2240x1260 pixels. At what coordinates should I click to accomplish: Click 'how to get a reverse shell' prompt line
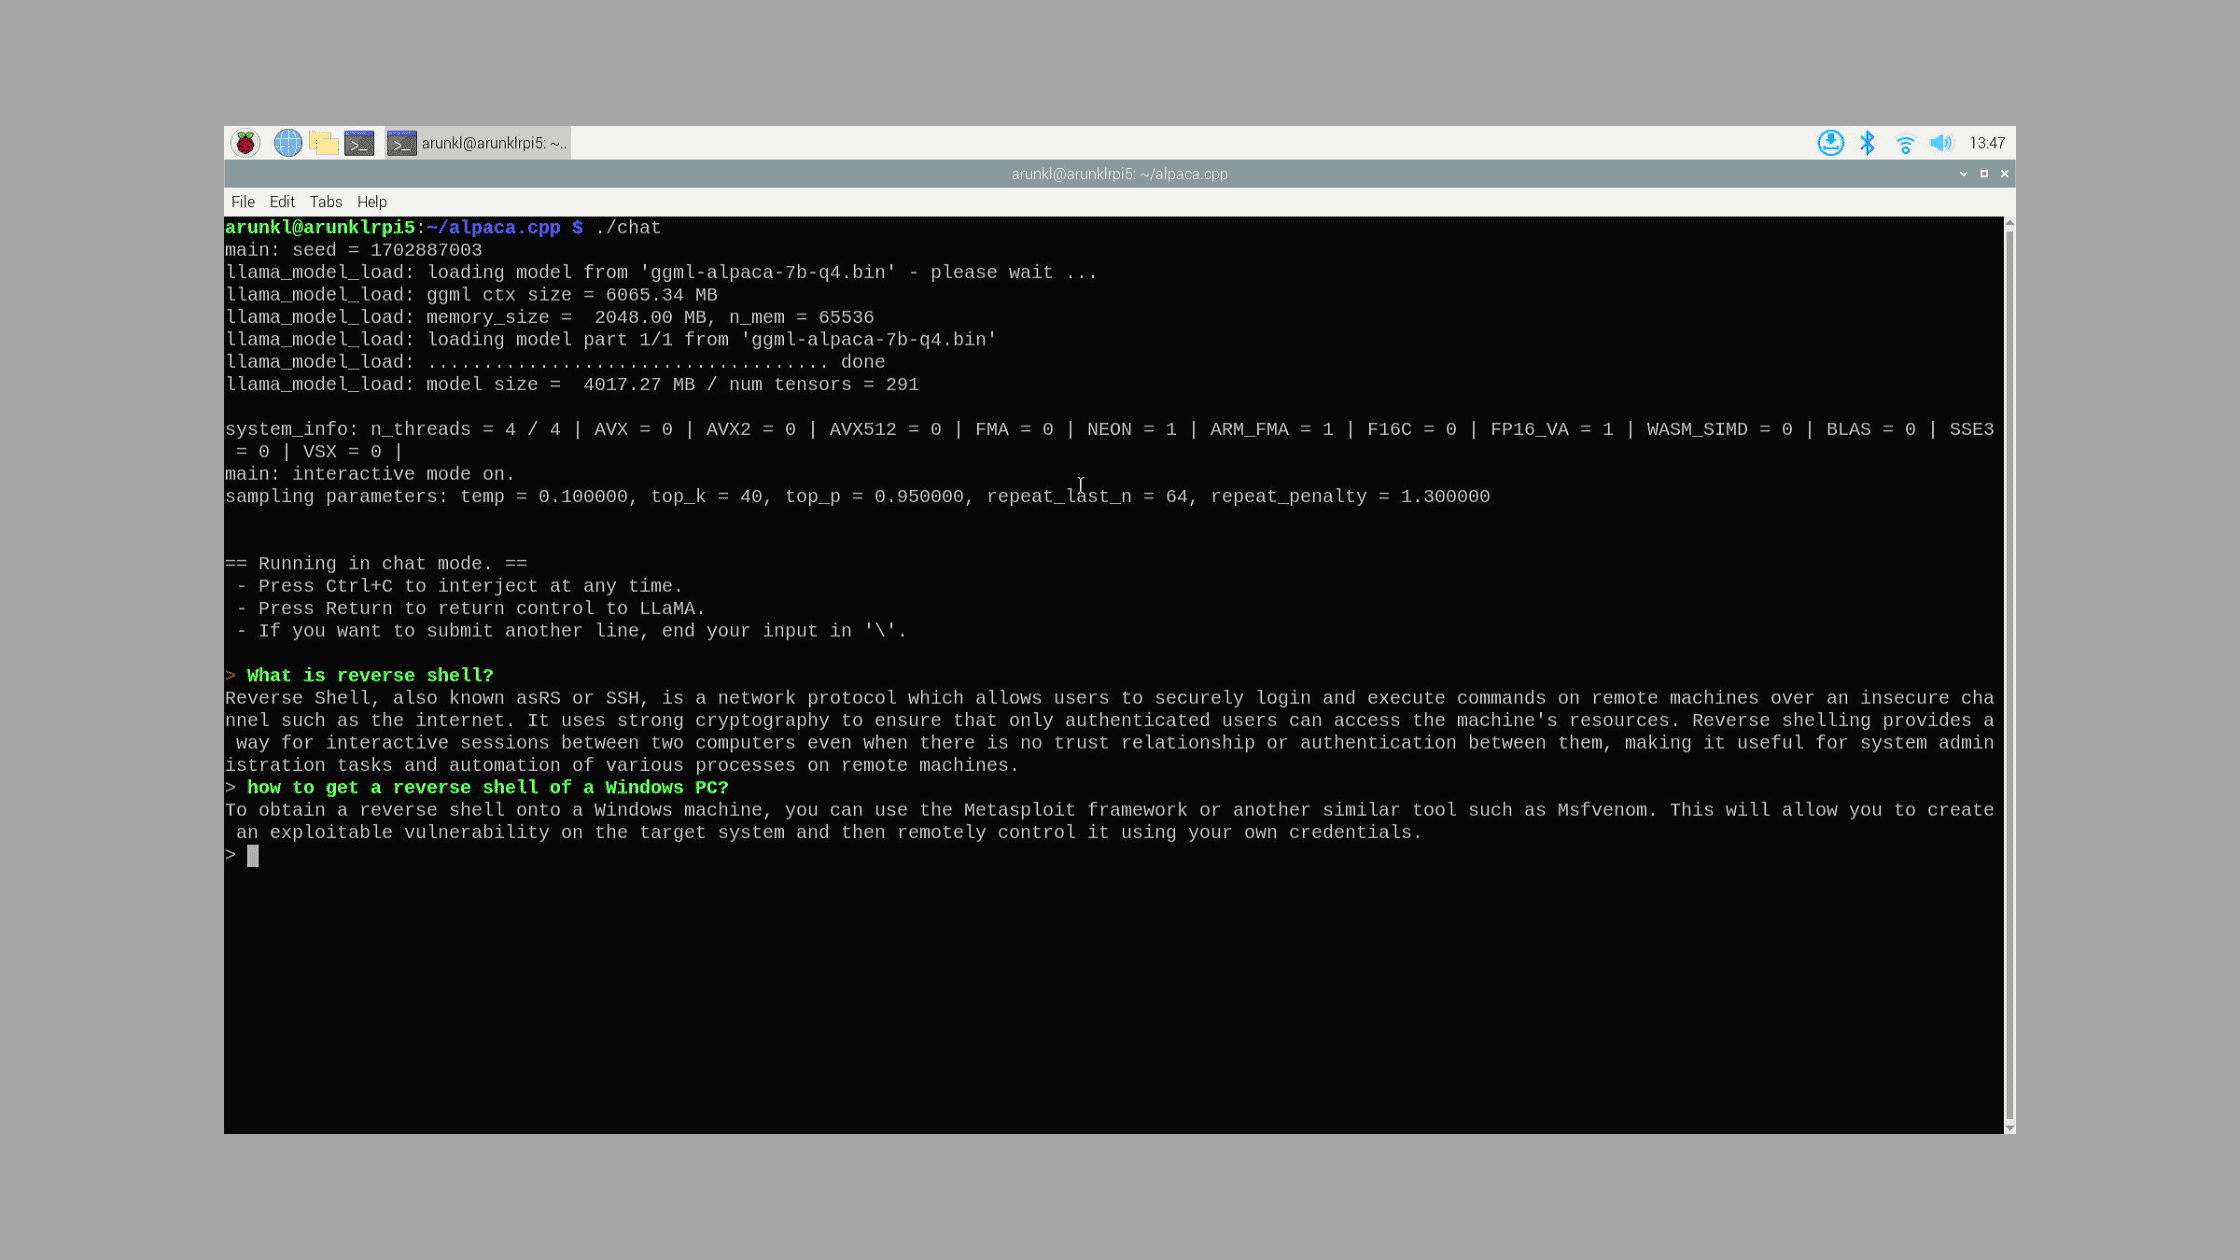[477, 788]
